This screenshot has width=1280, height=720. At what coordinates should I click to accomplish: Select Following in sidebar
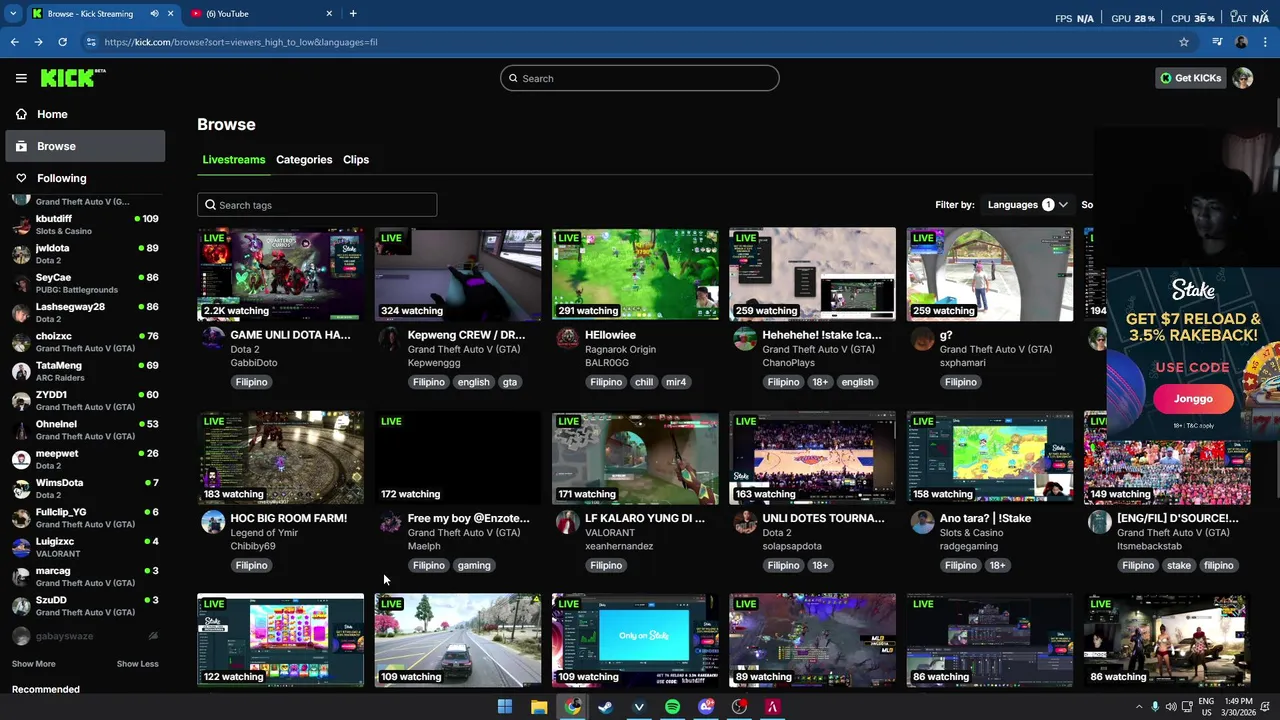[x=85, y=178]
